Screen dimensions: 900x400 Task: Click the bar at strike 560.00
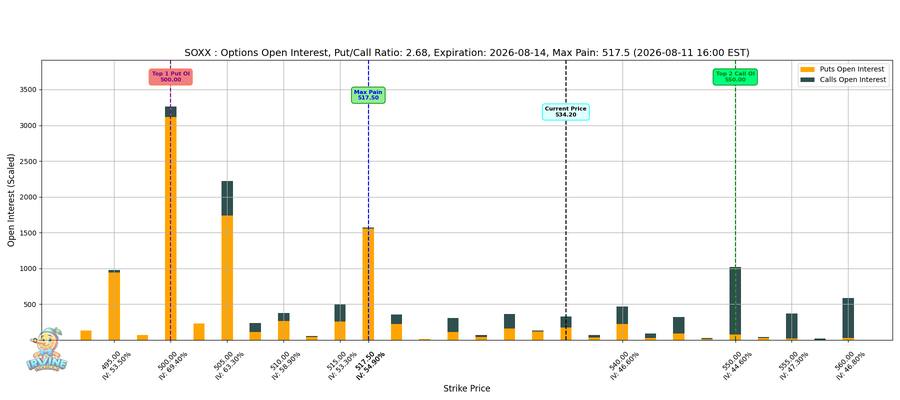pyautogui.click(x=848, y=319)
